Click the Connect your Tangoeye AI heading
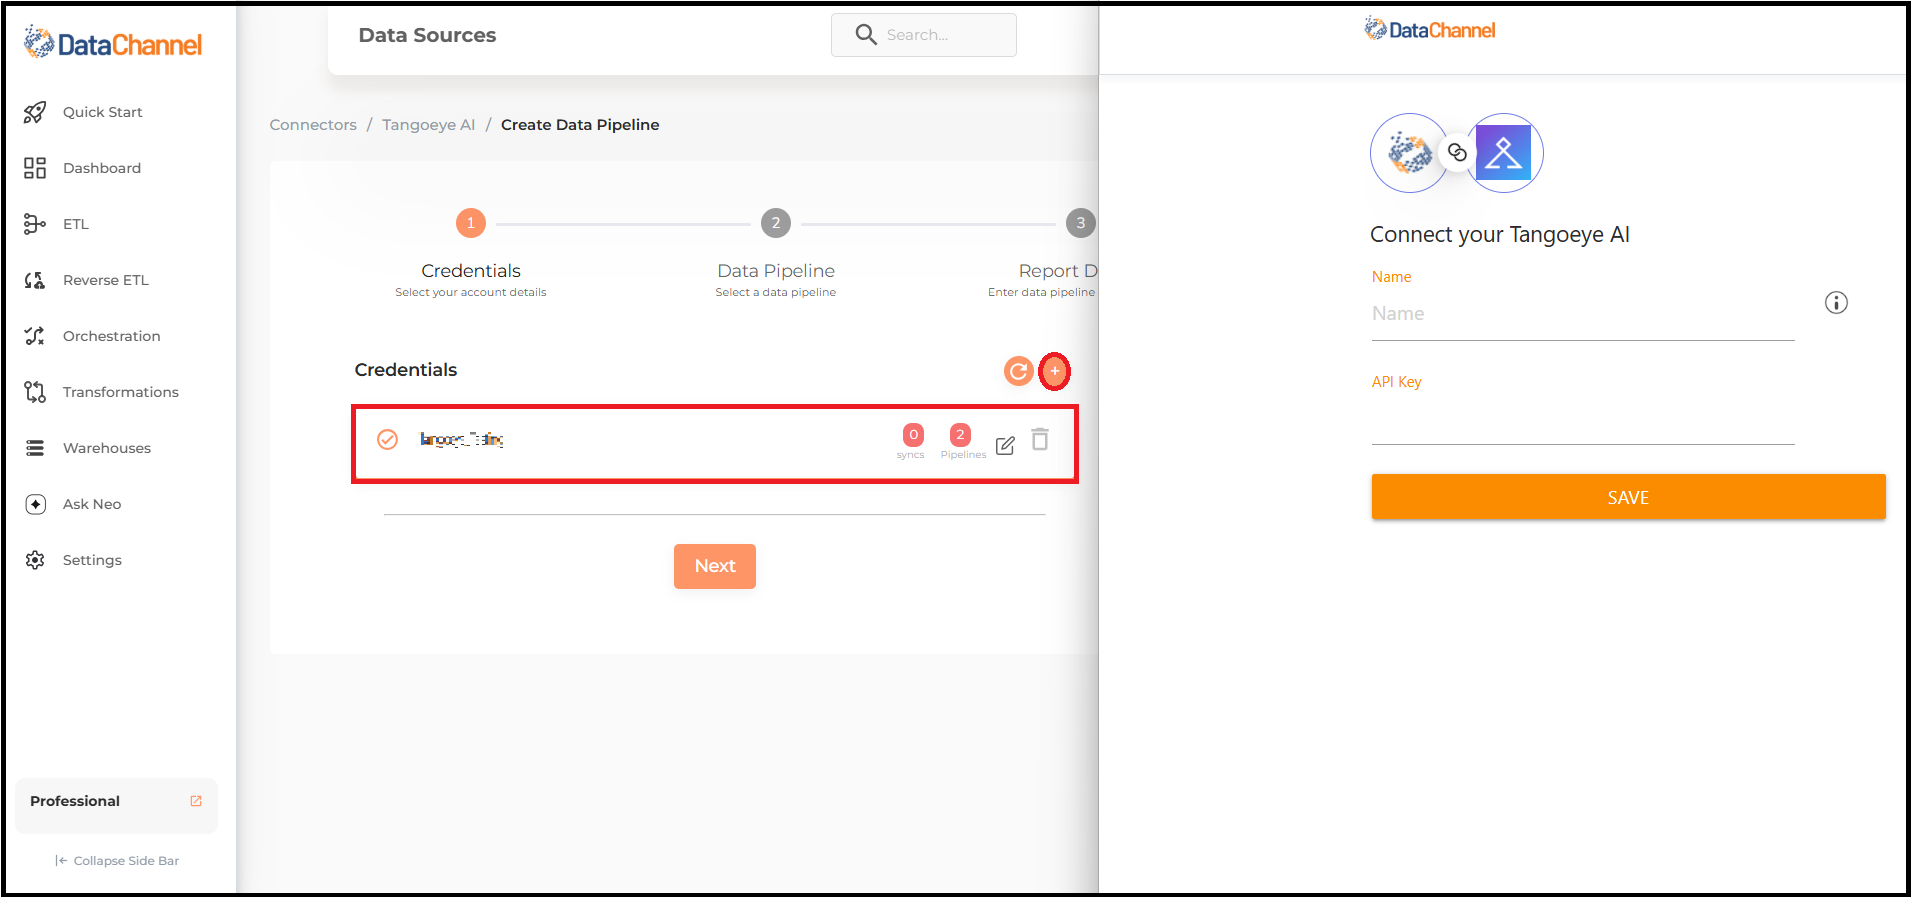This screenshot has width=1911, height=897. (x=1500, y=235)
